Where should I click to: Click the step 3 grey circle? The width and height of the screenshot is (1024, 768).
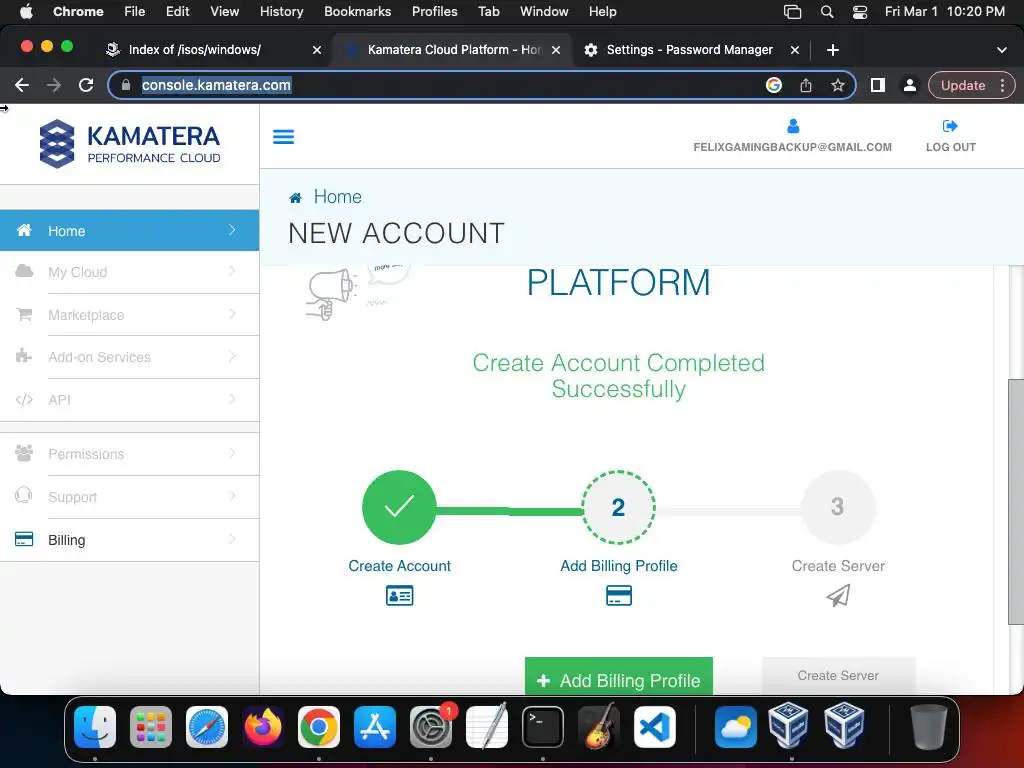[838, 507]
